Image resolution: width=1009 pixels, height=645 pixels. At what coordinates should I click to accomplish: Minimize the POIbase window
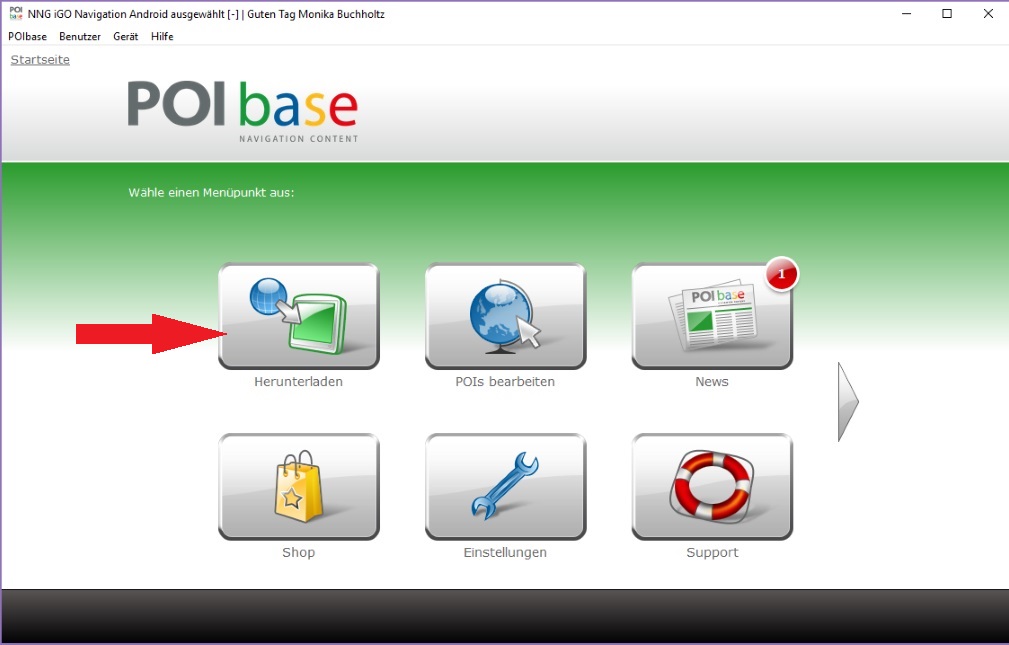click(907, 14)
